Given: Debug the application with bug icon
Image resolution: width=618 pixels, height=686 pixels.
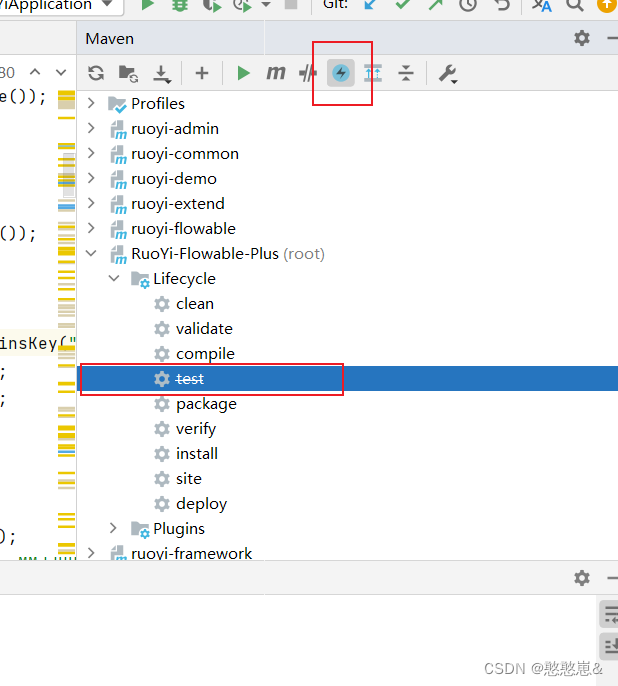Looking at the screenshot, I should (180, 5).
